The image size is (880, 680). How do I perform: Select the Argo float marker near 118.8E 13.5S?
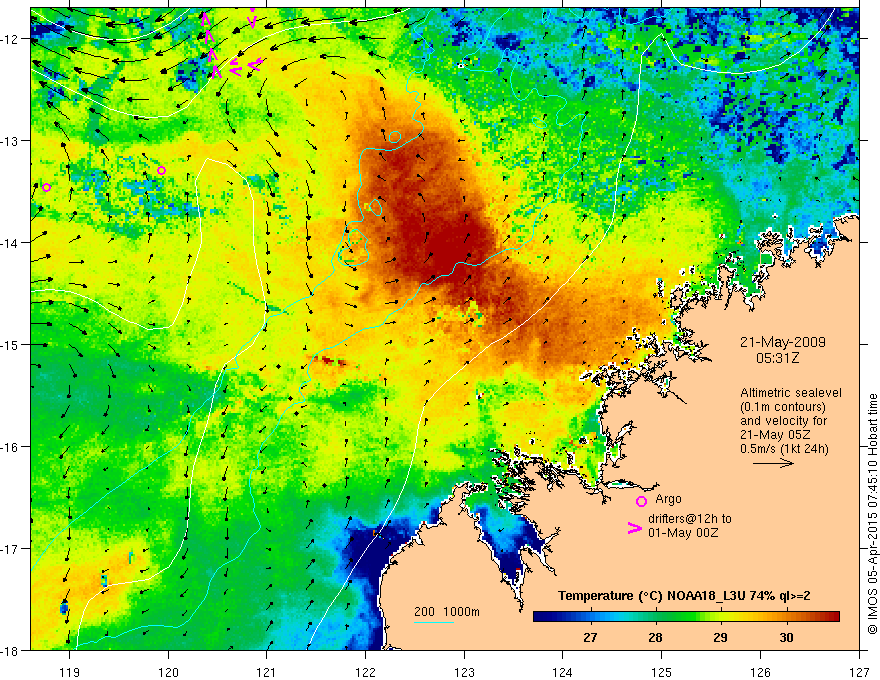point(47,187)
